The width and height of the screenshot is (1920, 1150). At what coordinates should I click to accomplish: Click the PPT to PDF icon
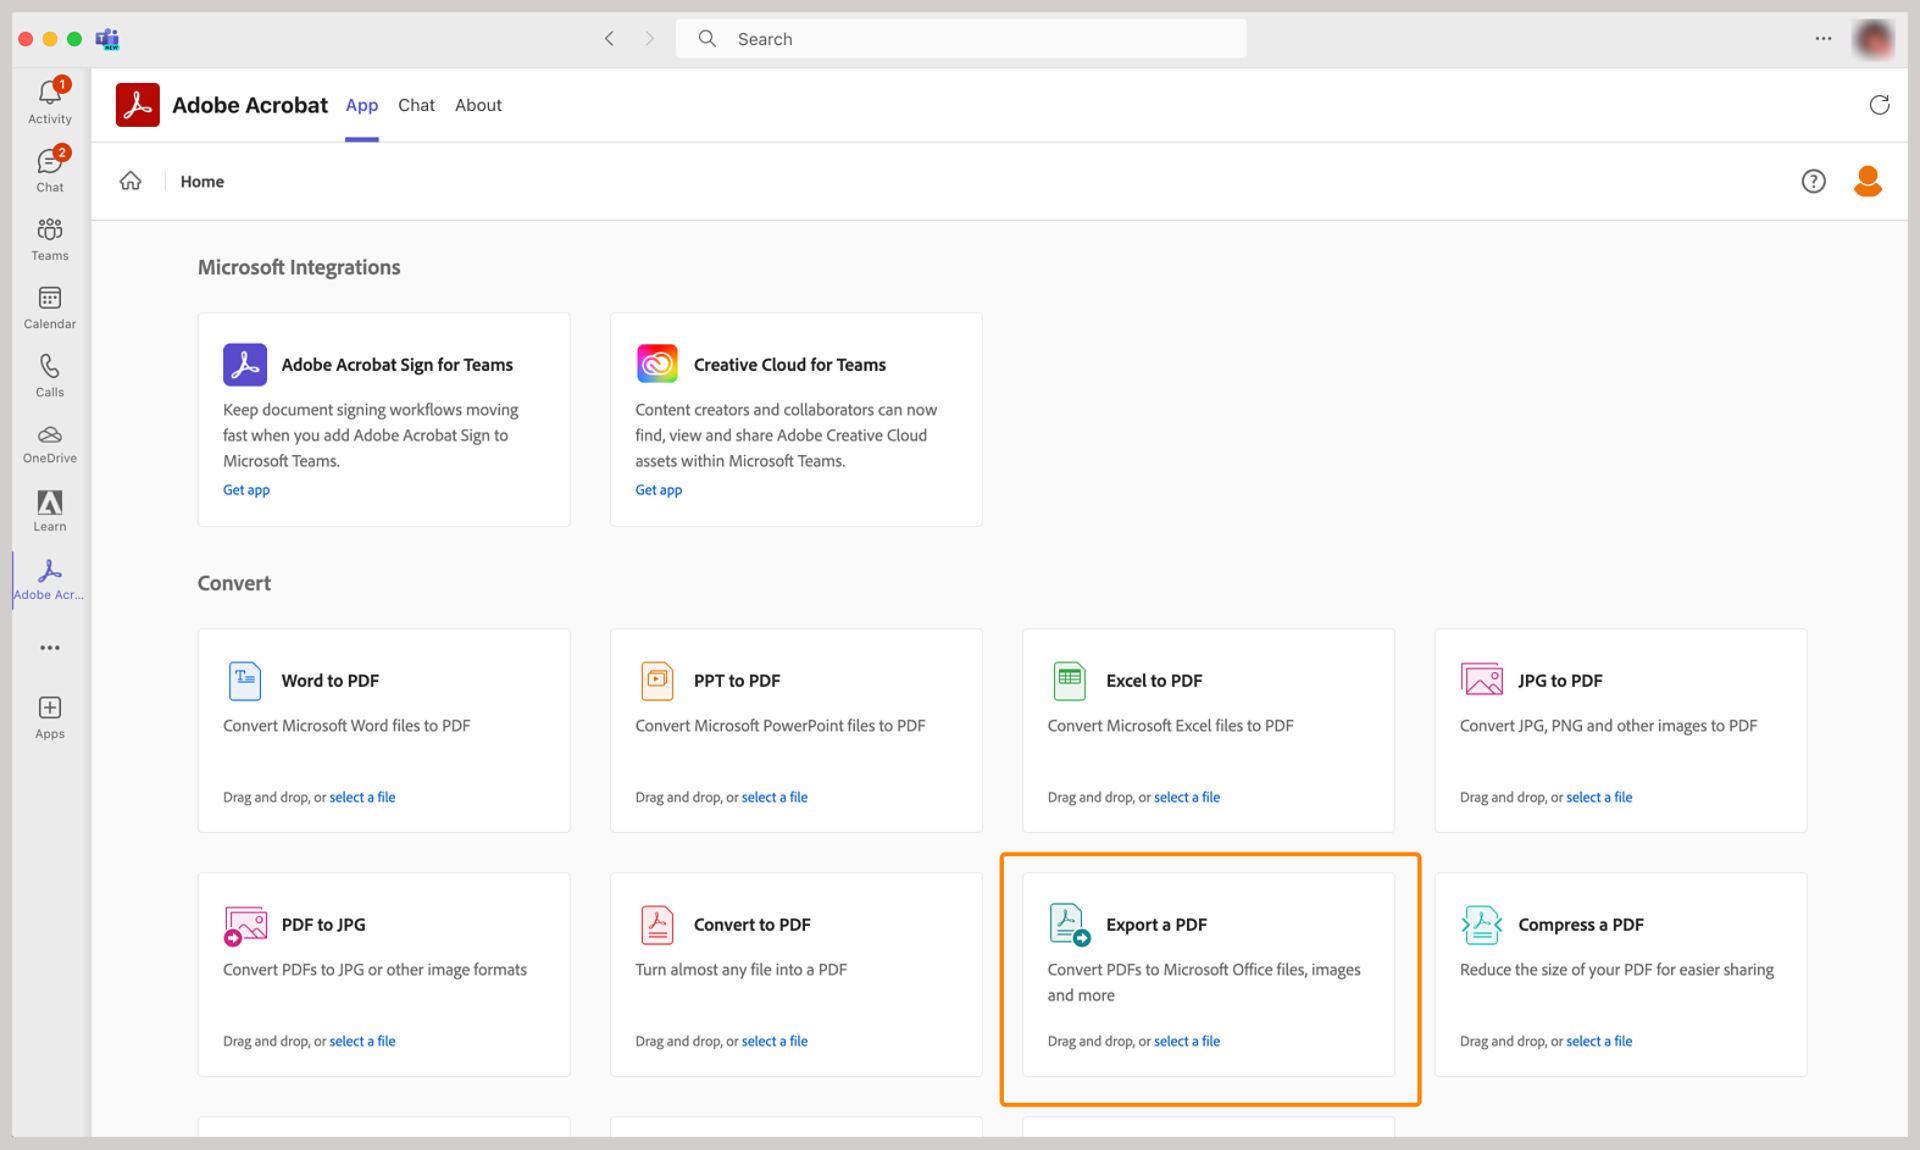pos(657,681)
